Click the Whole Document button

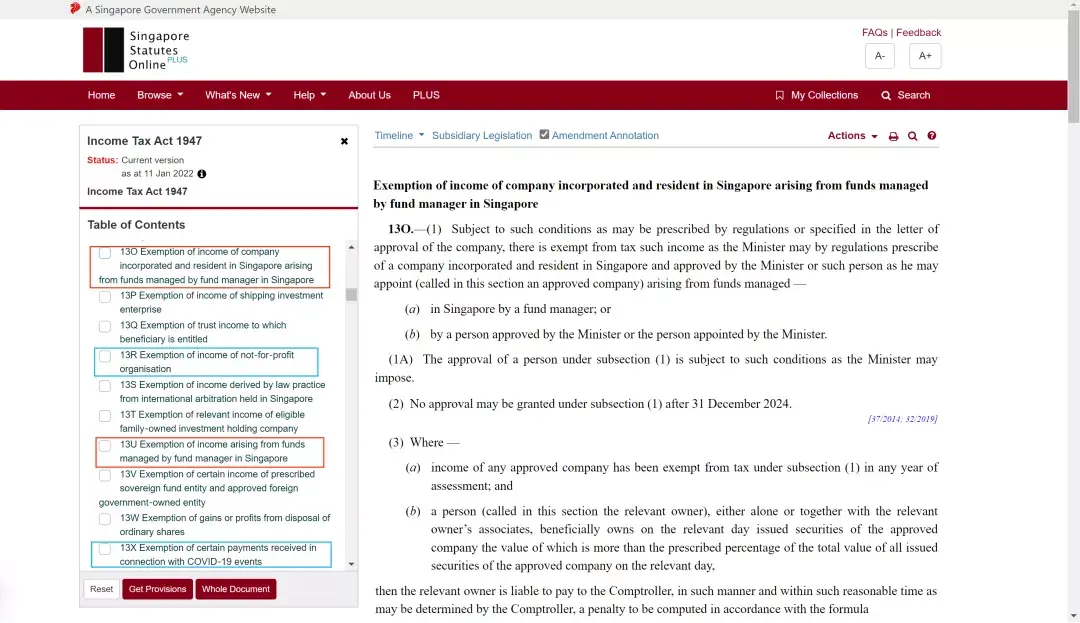pos(236,589)
